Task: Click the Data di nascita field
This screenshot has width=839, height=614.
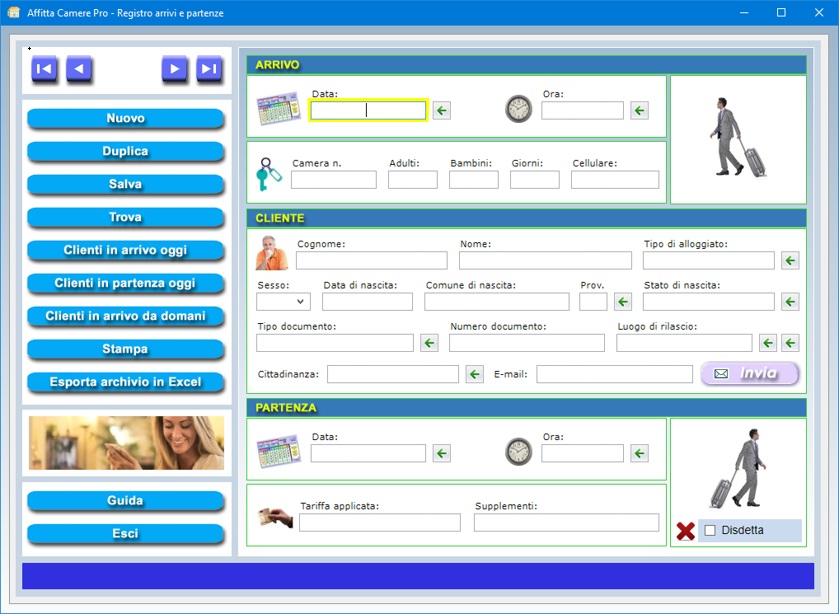Action: click(x=367, y=302)
